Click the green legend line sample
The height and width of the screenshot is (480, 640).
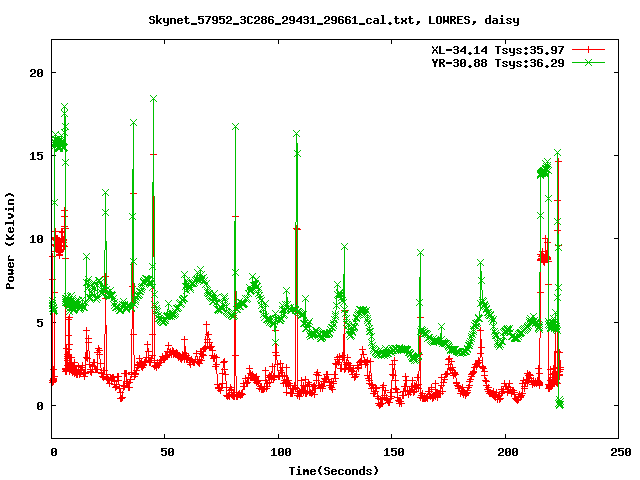[x=588, y=62]
